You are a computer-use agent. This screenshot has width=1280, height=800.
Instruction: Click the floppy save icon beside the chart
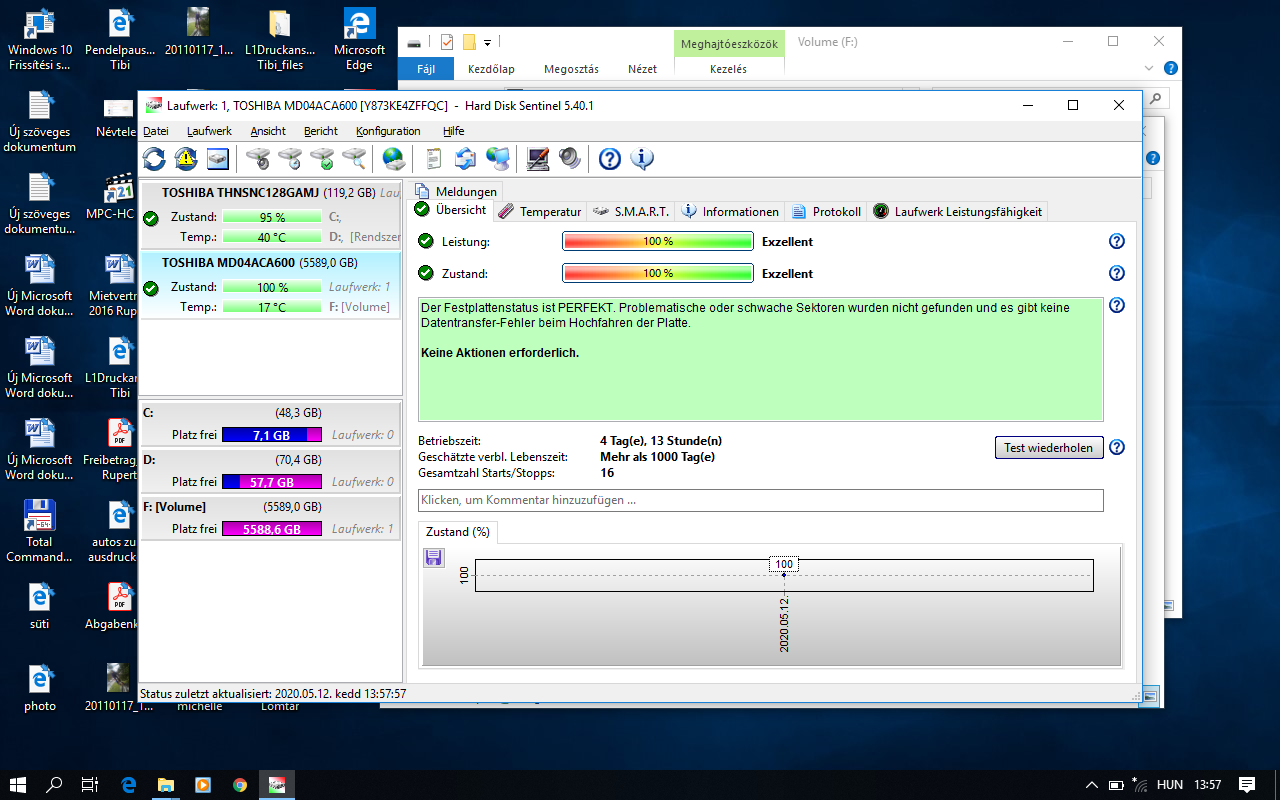coord(434,558)
